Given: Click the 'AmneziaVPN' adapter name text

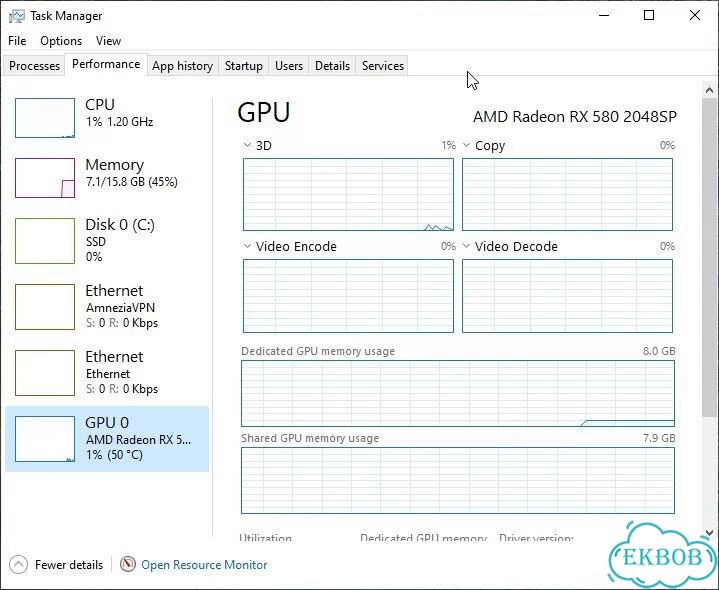Looking at the screenshot, I should (x=120, y=307).
